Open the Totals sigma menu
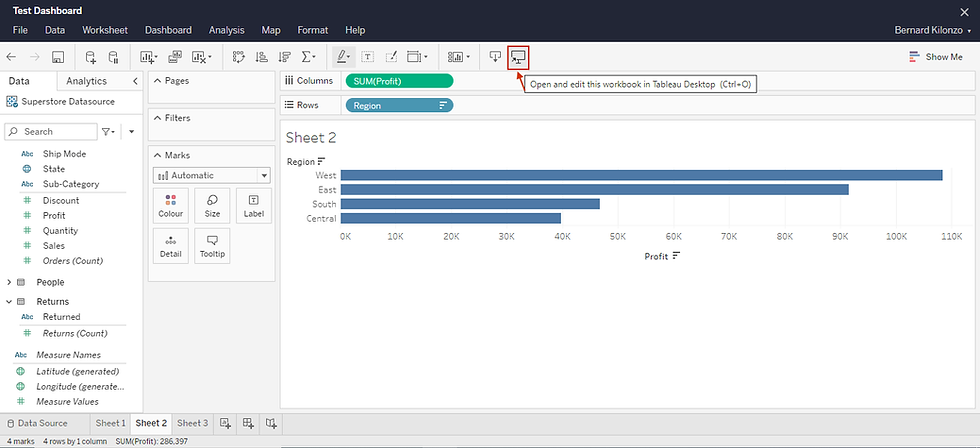The width and height of the screenshot is (980, 448). [x=308, y=57]
